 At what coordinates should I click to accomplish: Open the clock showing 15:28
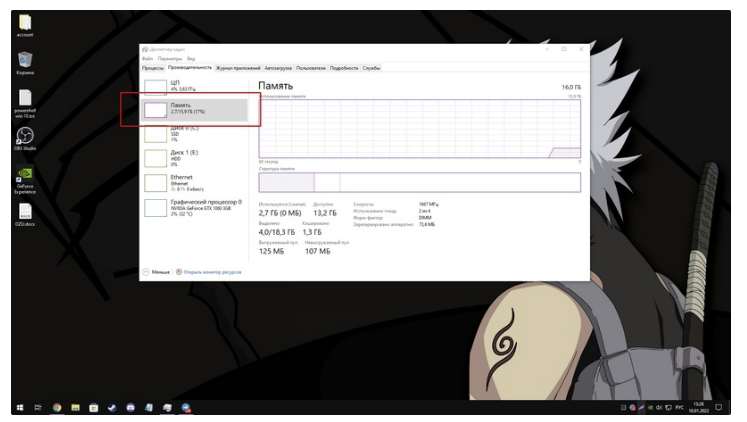(698, 407)
